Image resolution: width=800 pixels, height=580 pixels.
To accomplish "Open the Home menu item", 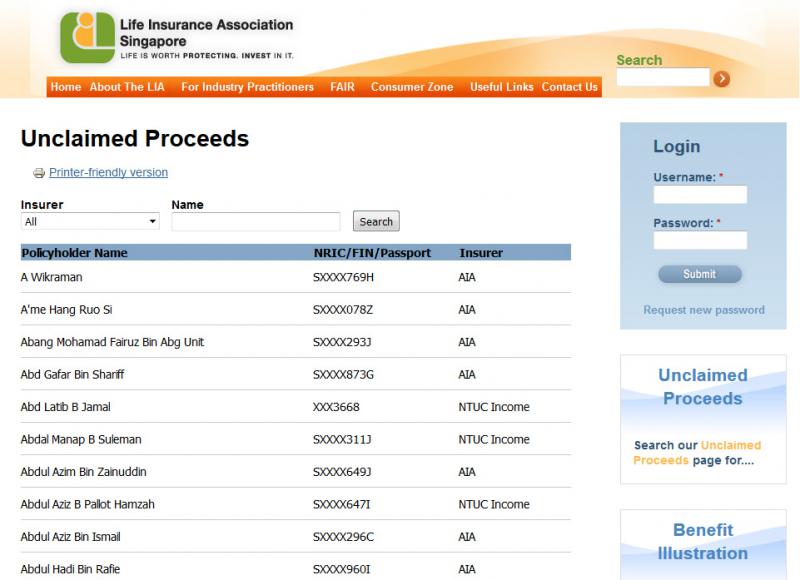I will tap(66, 87).
